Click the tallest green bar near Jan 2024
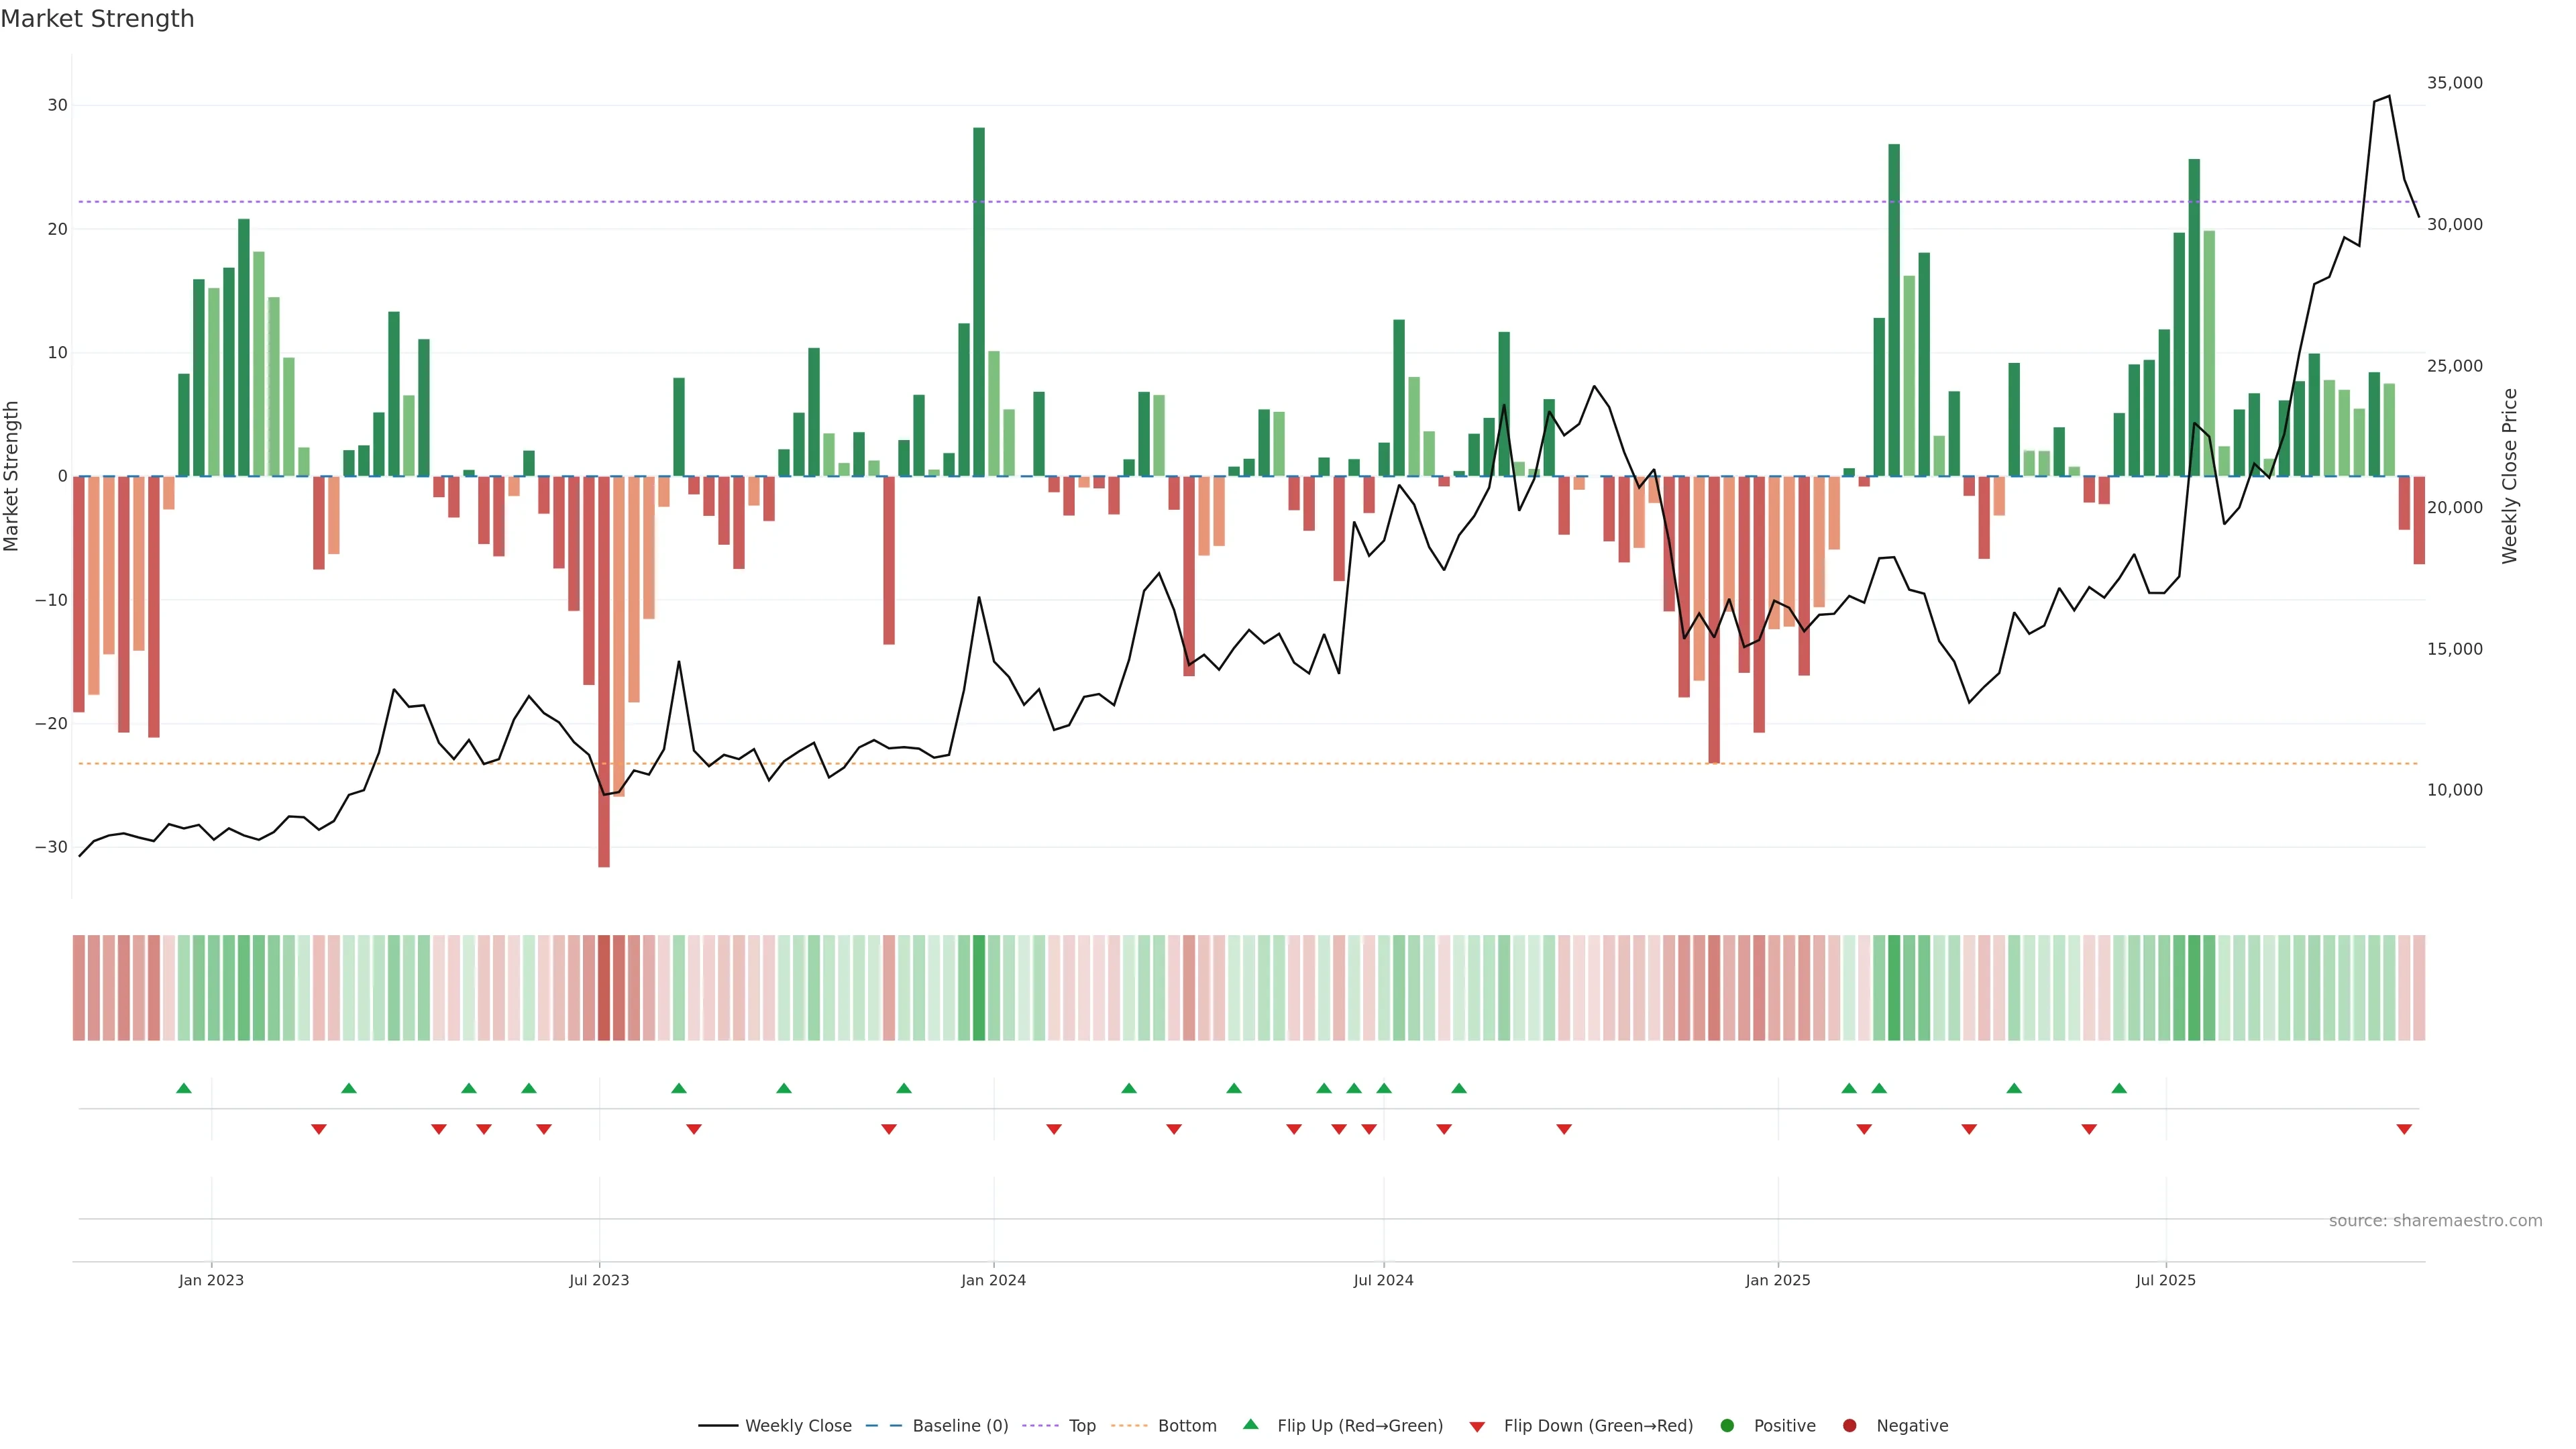The height and width of the screenshot is (1449, 2576). tap(979, 300)
